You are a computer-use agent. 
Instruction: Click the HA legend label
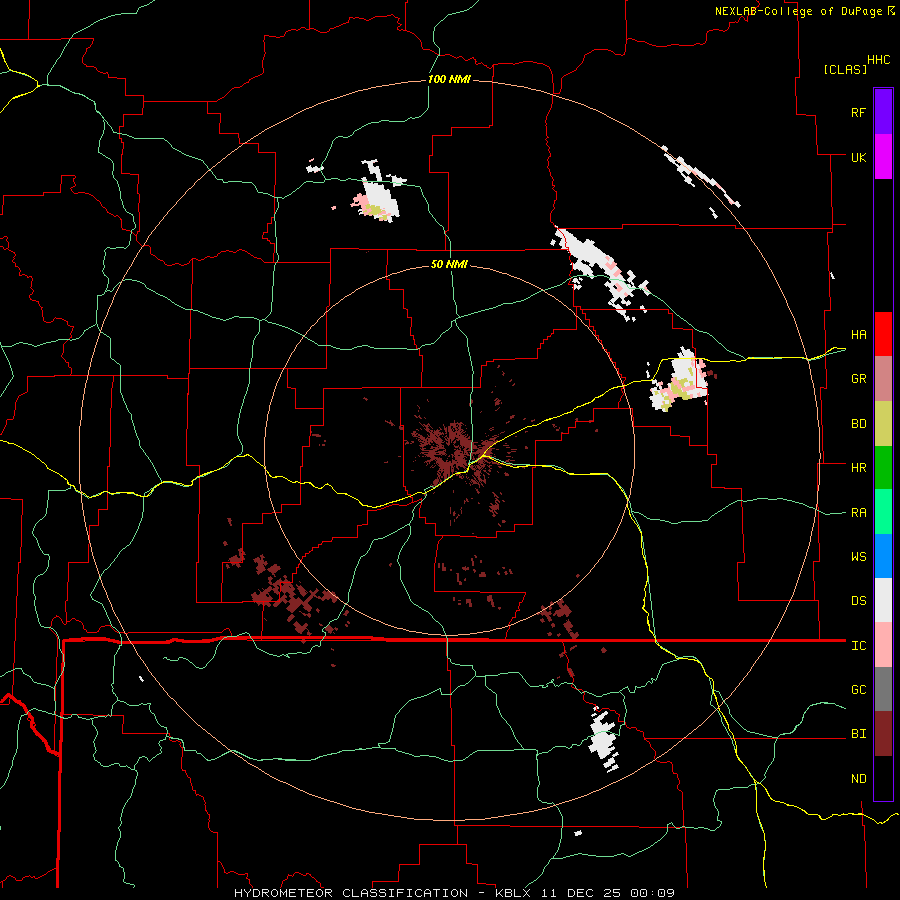coord(858,335)
